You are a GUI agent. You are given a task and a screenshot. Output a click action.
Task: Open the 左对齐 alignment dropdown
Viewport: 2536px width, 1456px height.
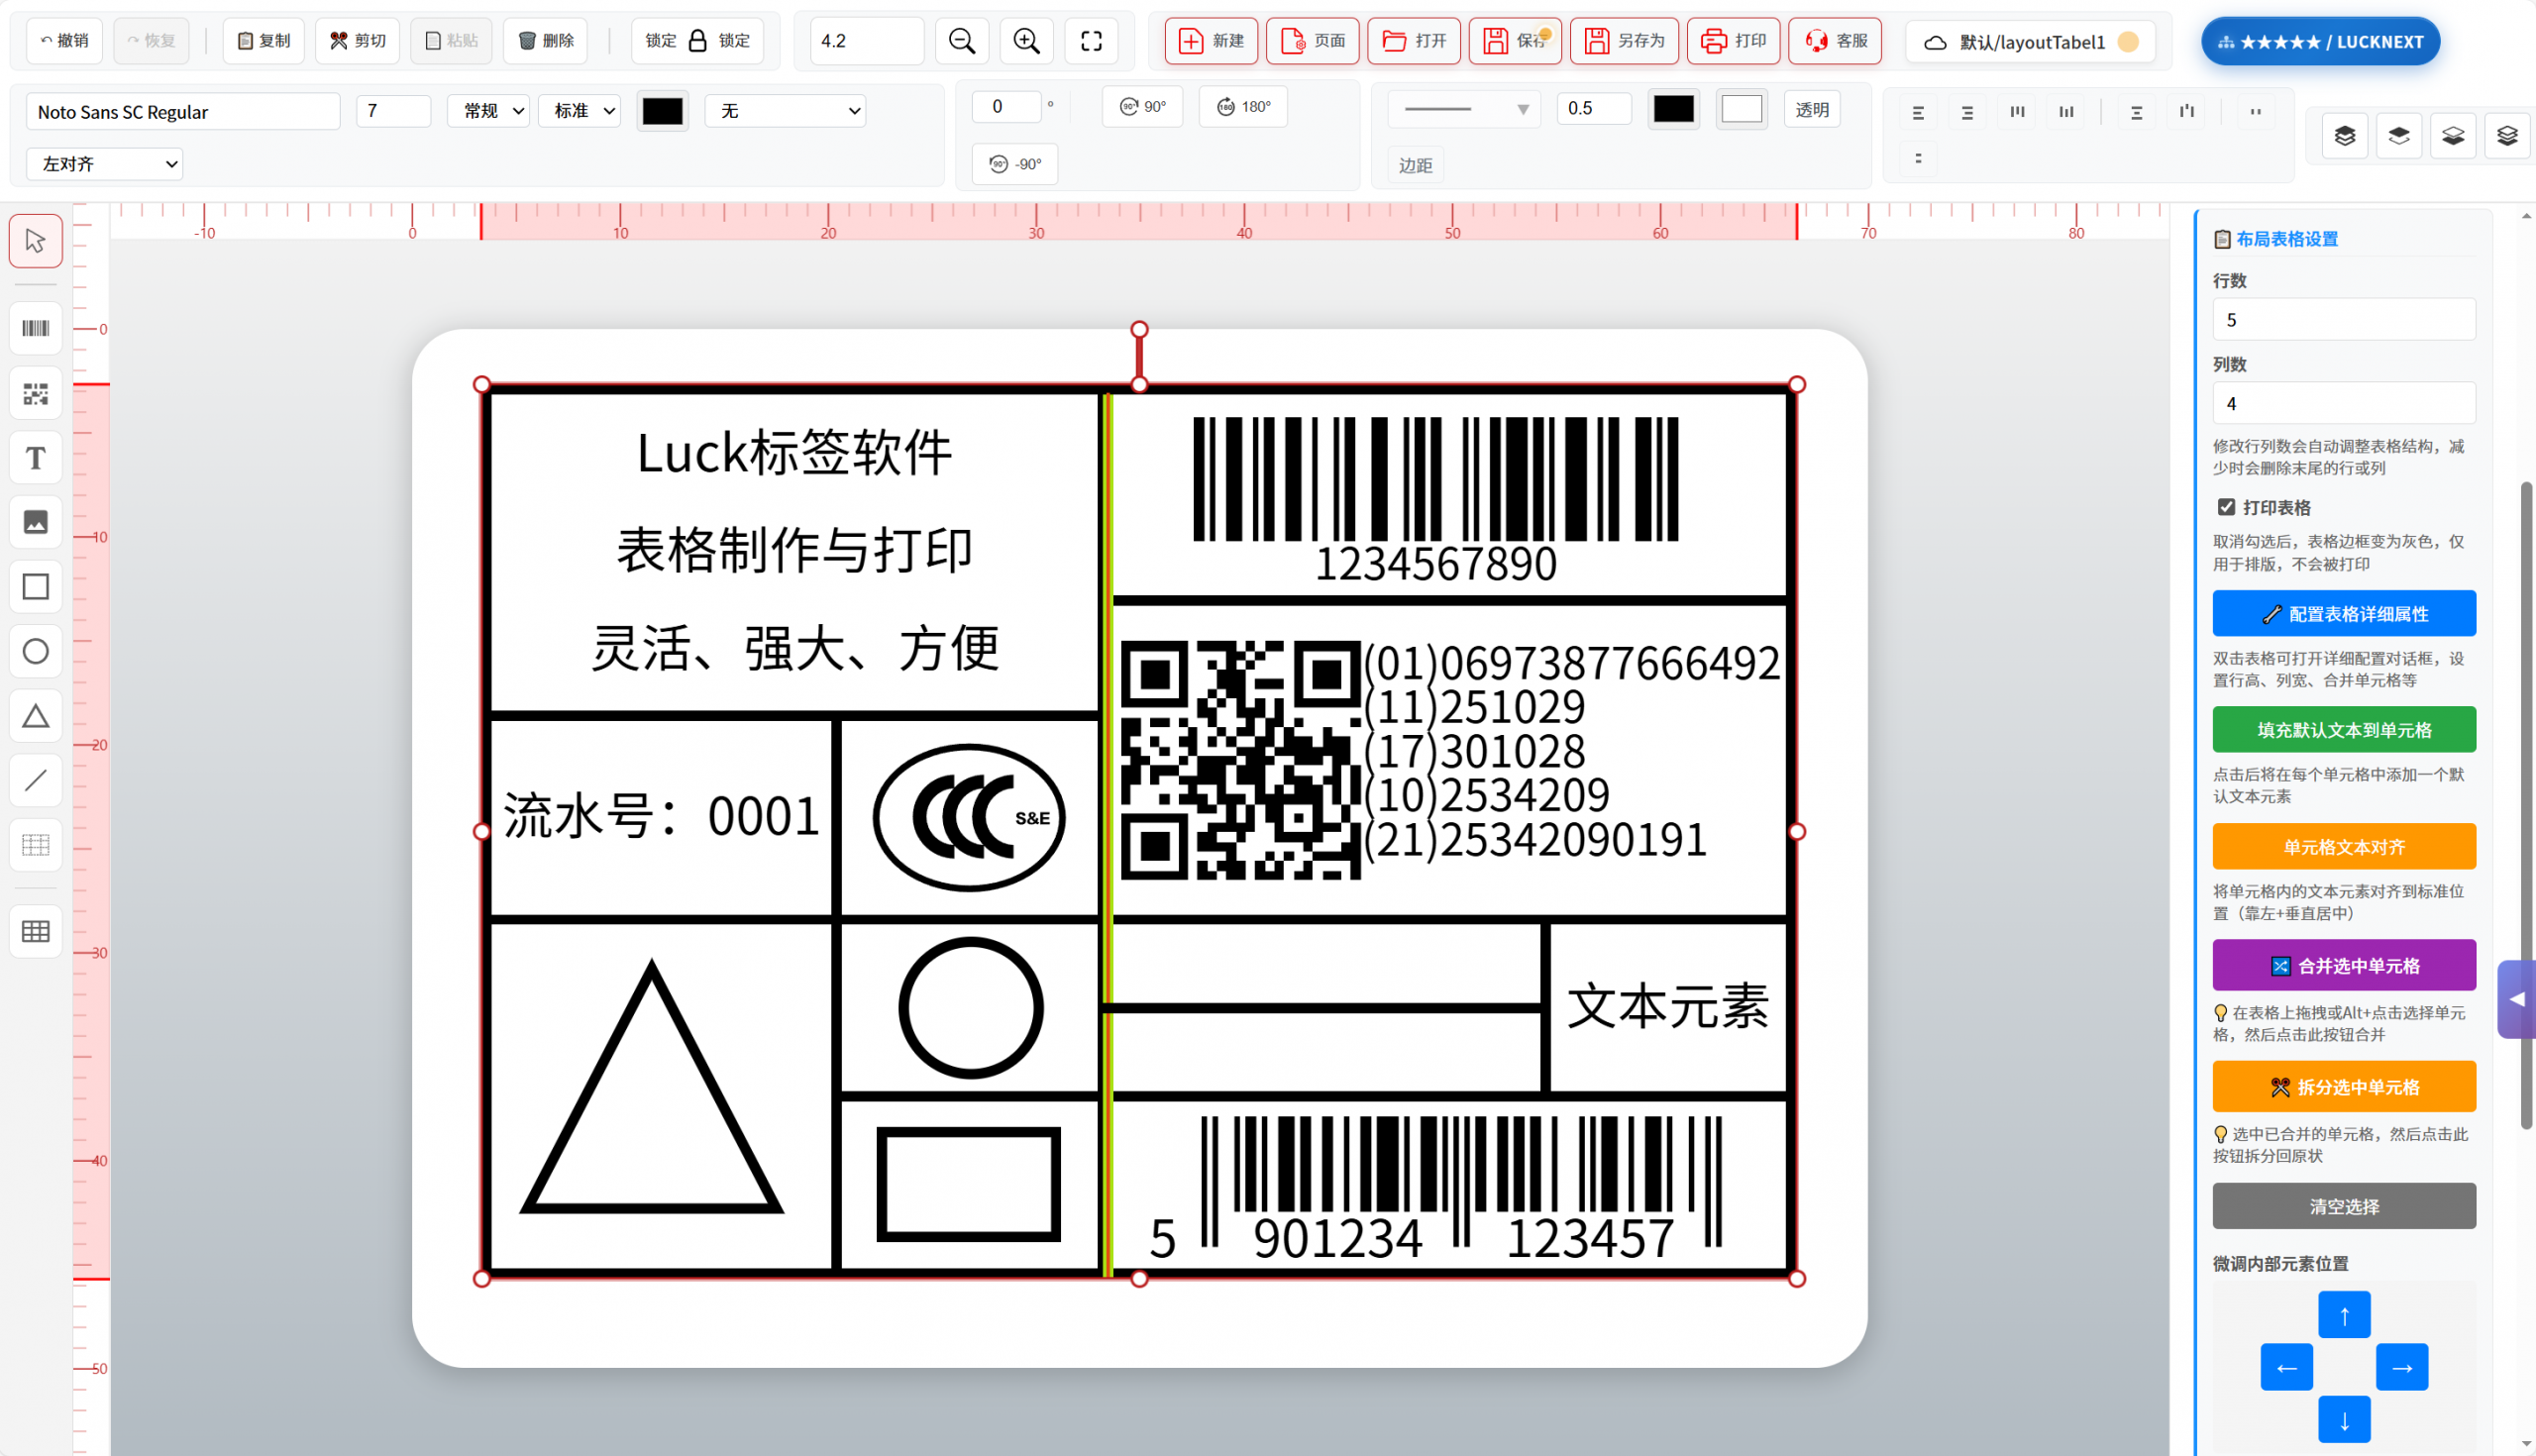[x=104, y=163]
